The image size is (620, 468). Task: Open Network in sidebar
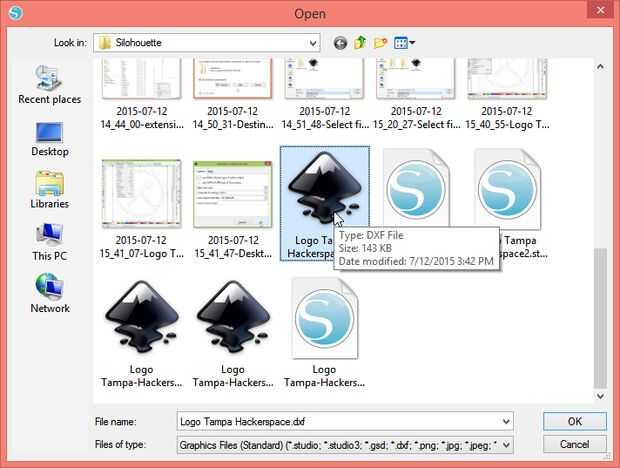49,294
